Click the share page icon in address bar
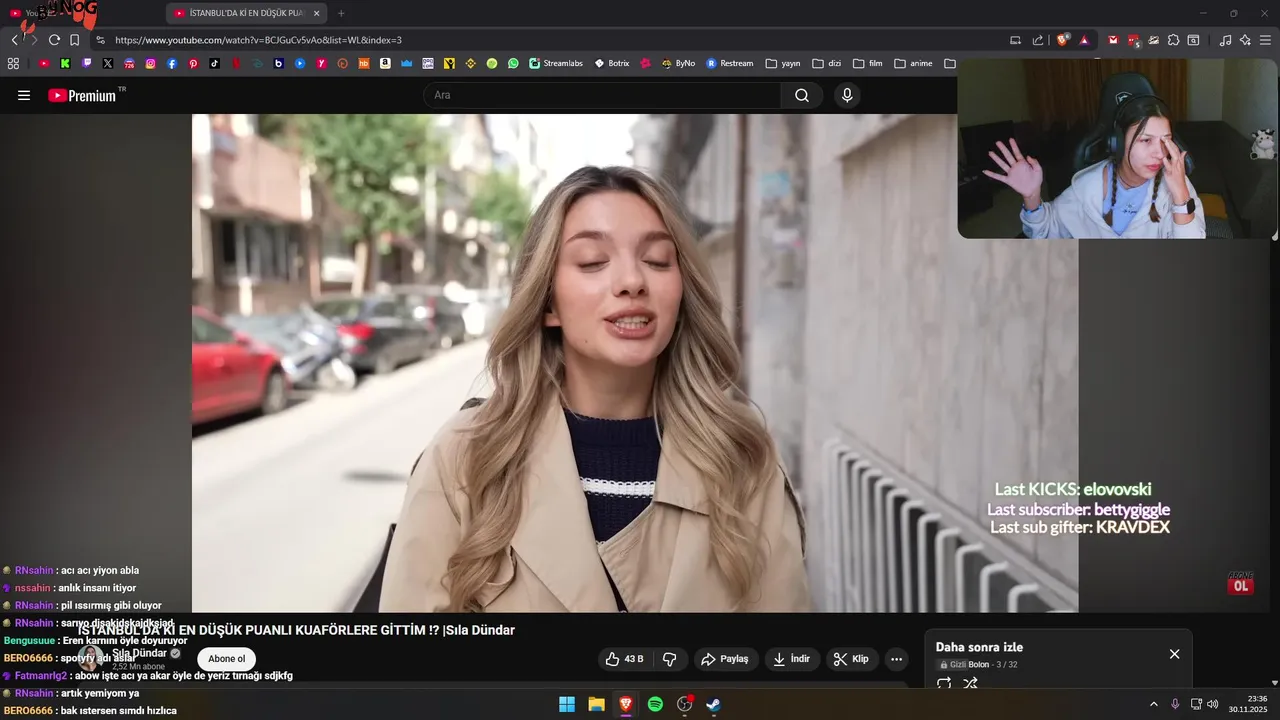This screenshot has width=1280, height=720. 1038,40
